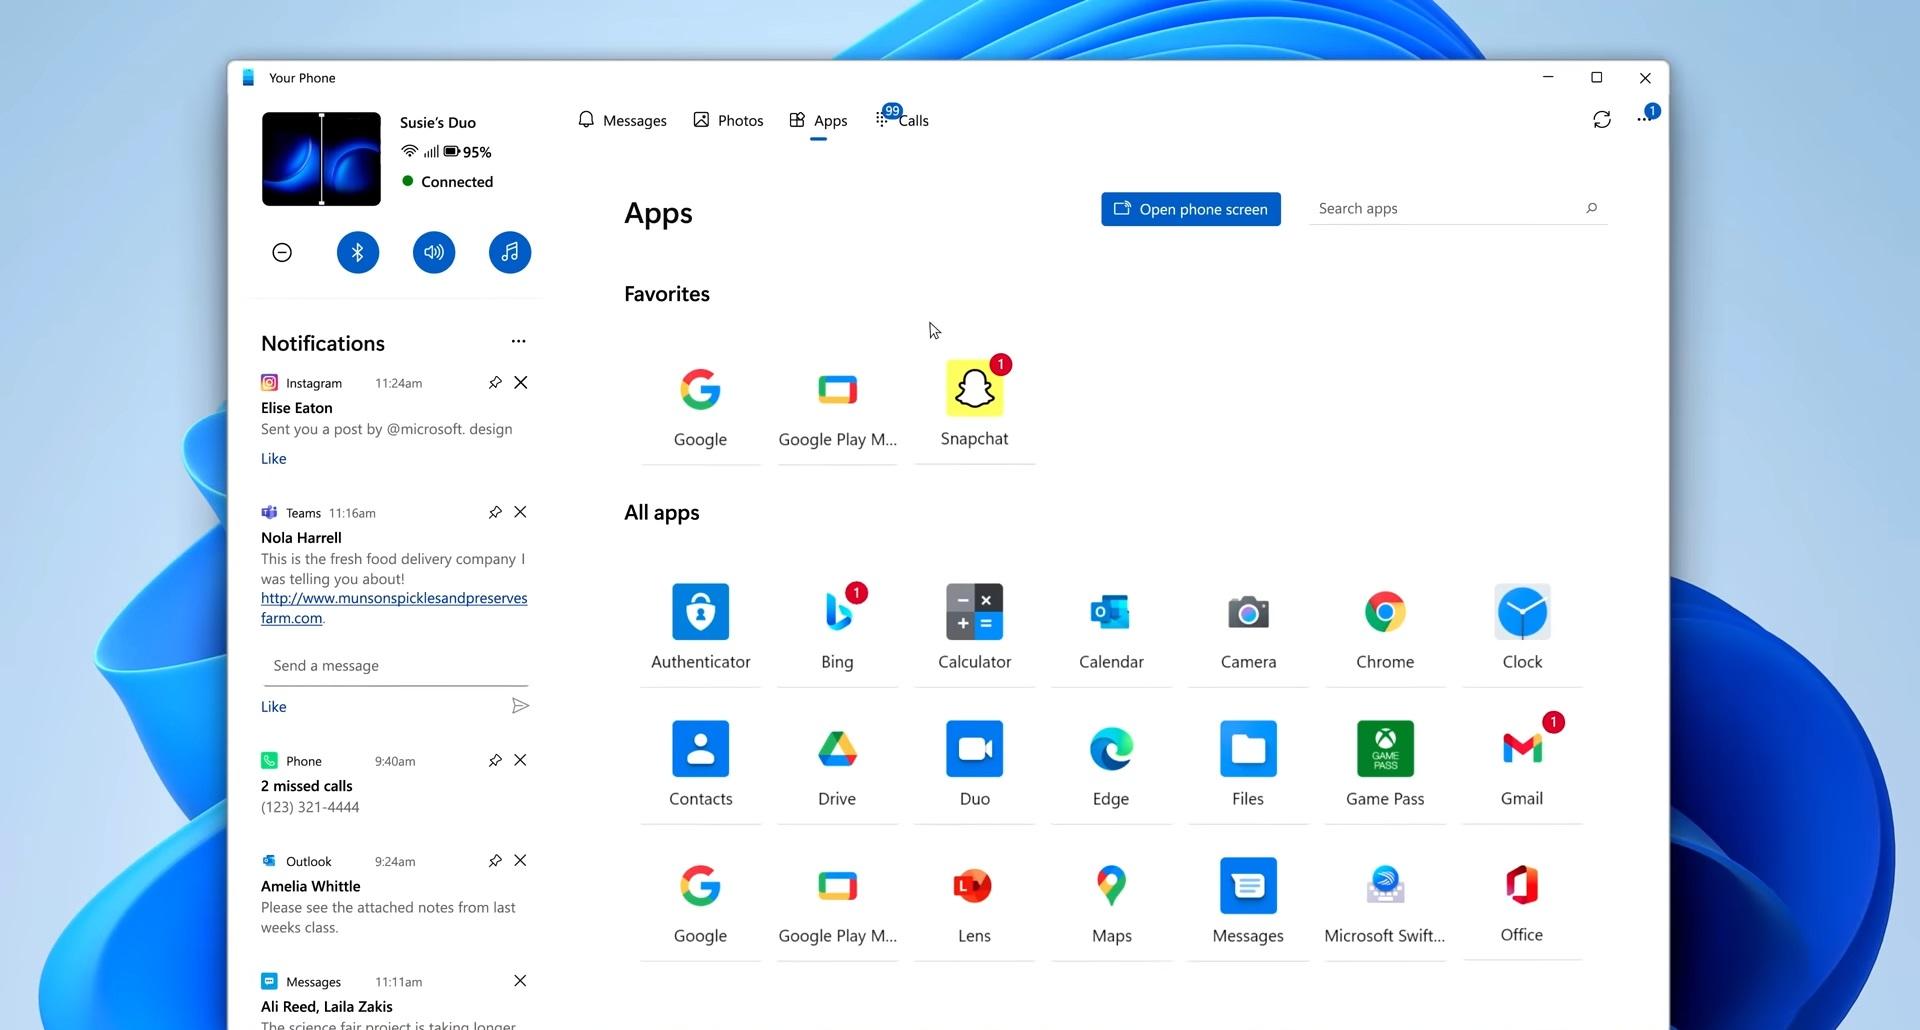This screenshot has height=1030, width=1920.
Task: Open the Drive app
Action: click(838, 764)
